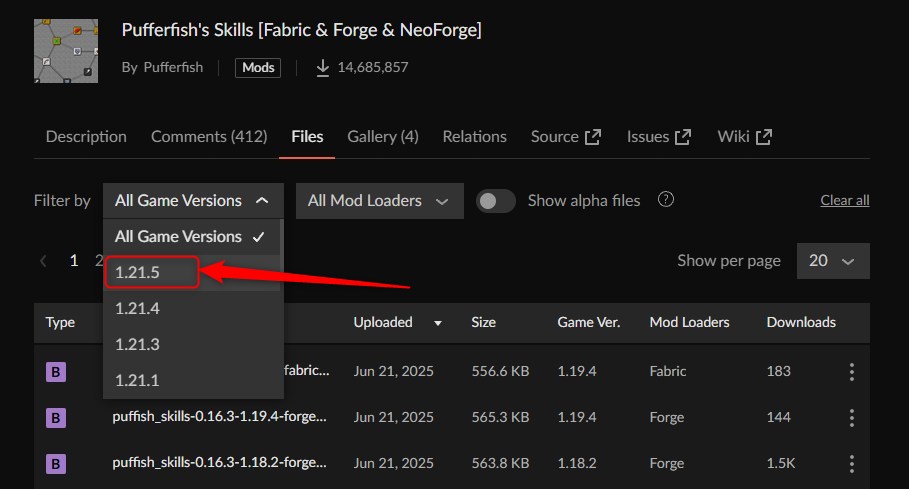Open puffish_skills-0.16.3-1.19.4-forge file
The width and height of the screenshot is (909, 489).
(219, 417)
